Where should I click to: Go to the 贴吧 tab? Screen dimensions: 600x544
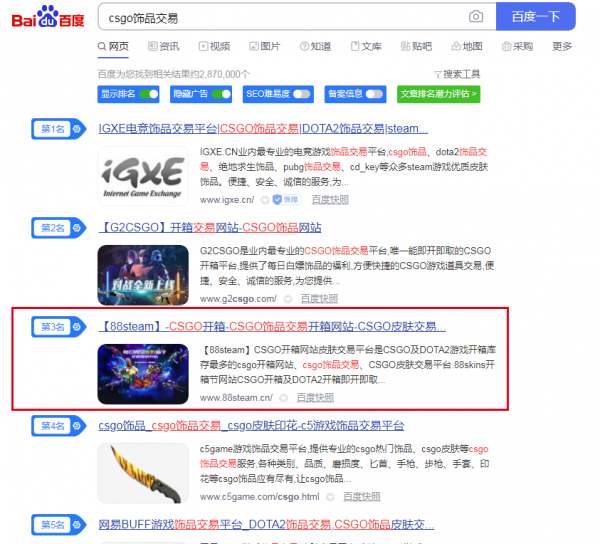click(416, 46)
